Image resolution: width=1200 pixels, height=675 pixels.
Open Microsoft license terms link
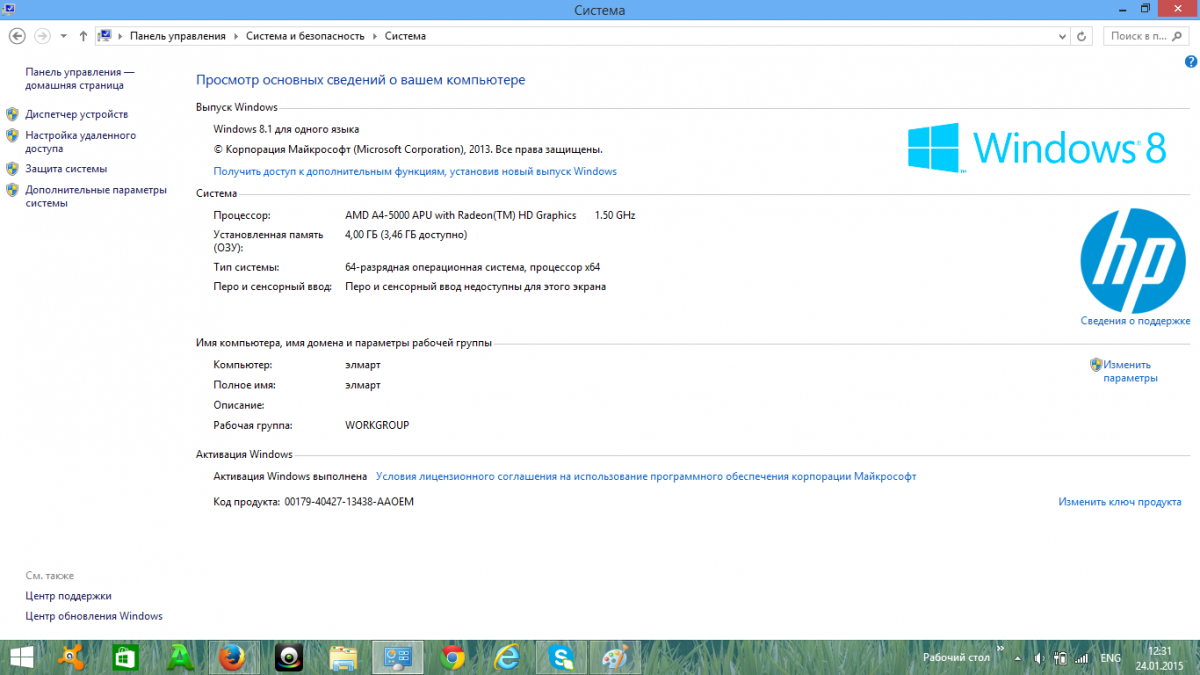coord(646,477)
